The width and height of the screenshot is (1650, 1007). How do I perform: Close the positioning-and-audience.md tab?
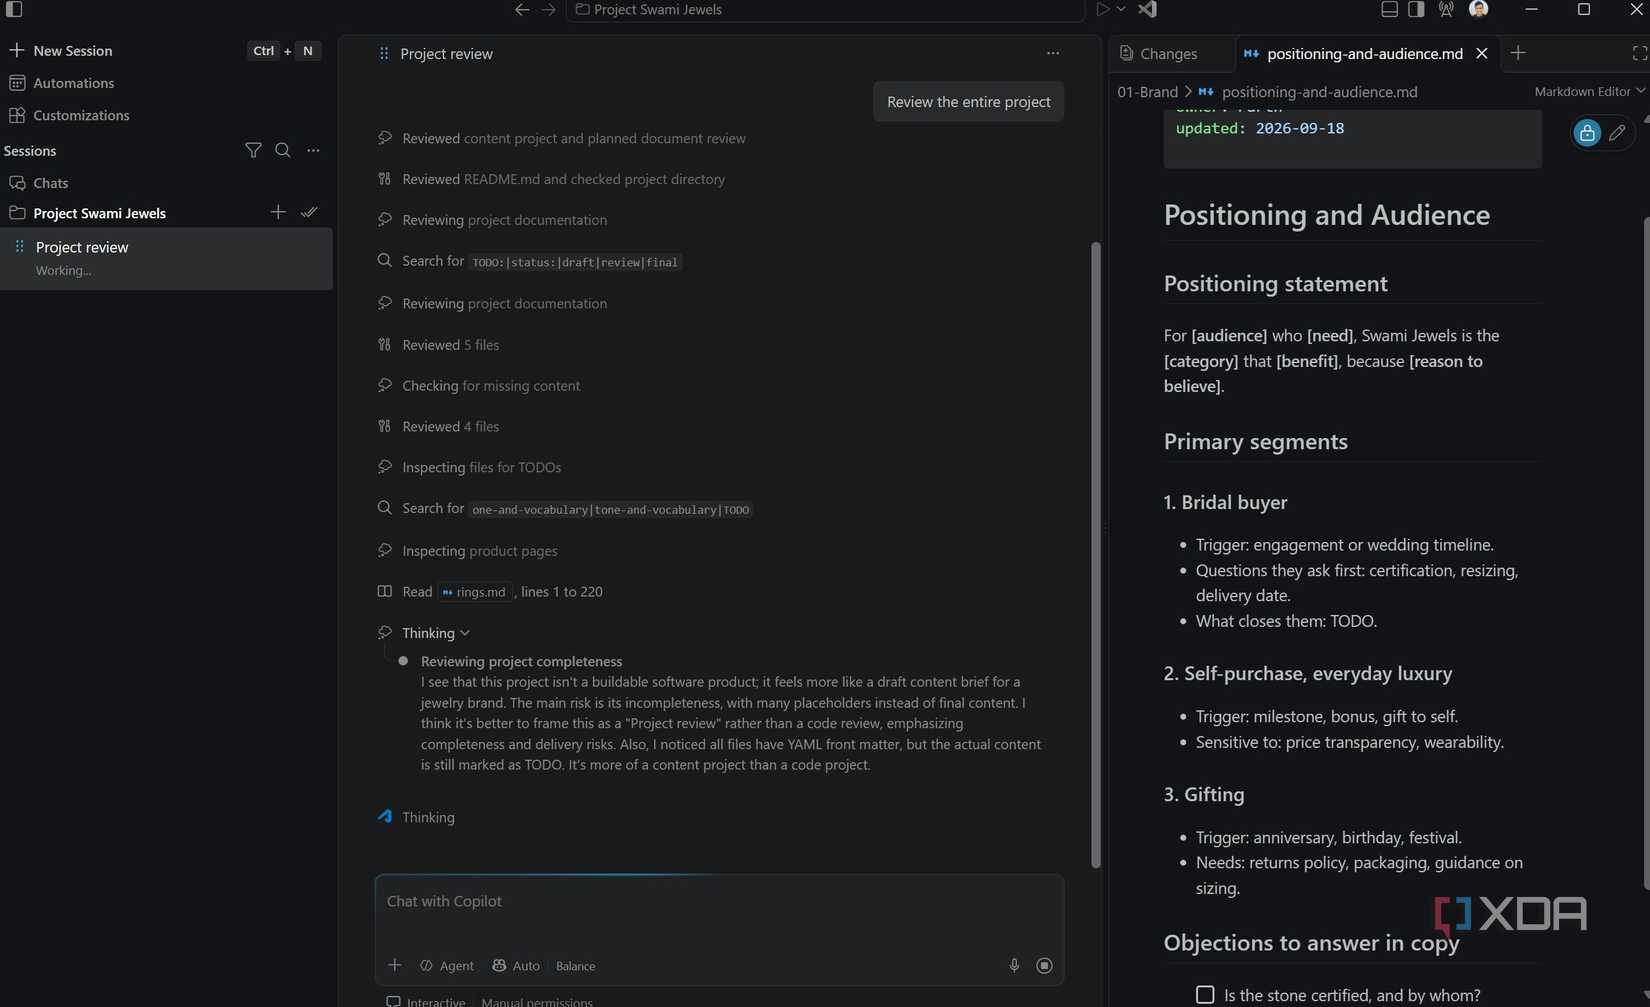click(1482, 53)
